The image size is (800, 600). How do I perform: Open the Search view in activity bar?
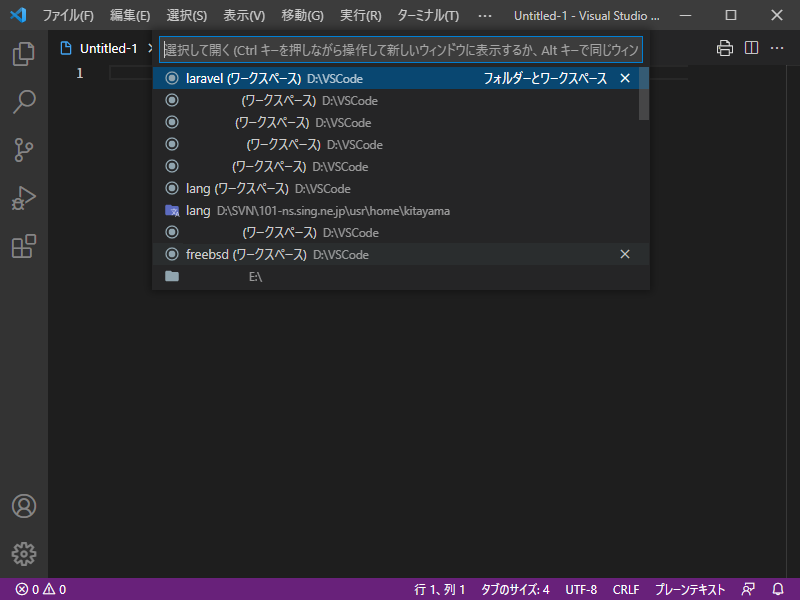point(23,102)
